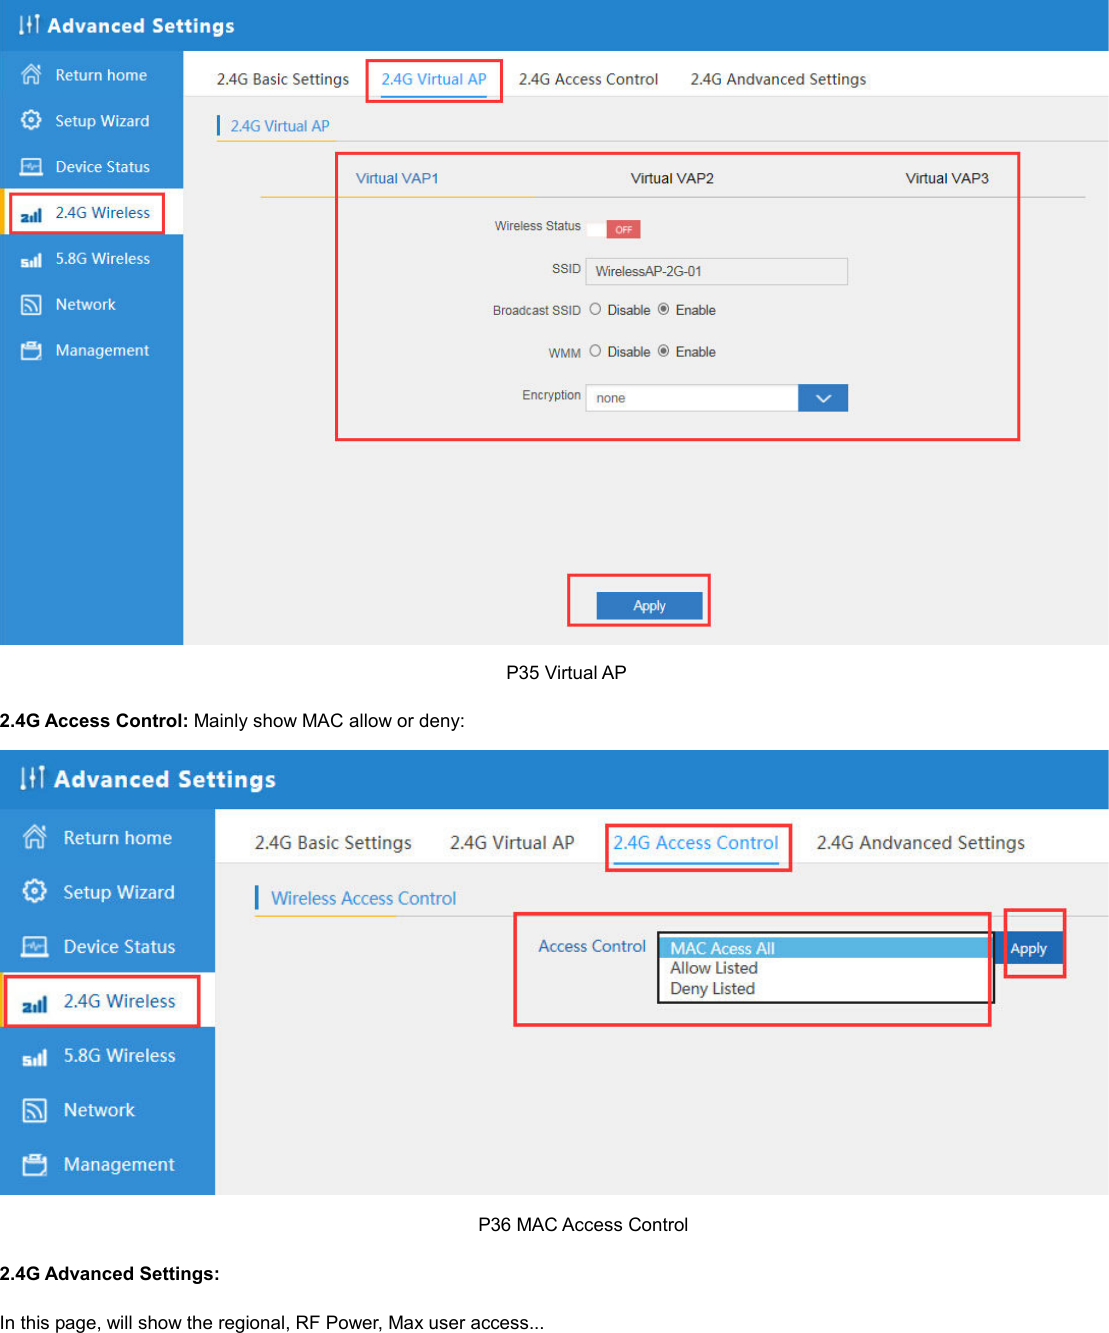1109x1333 pixels.
Task: Click Device Status link in top sidebar
Action: (103, 167)
